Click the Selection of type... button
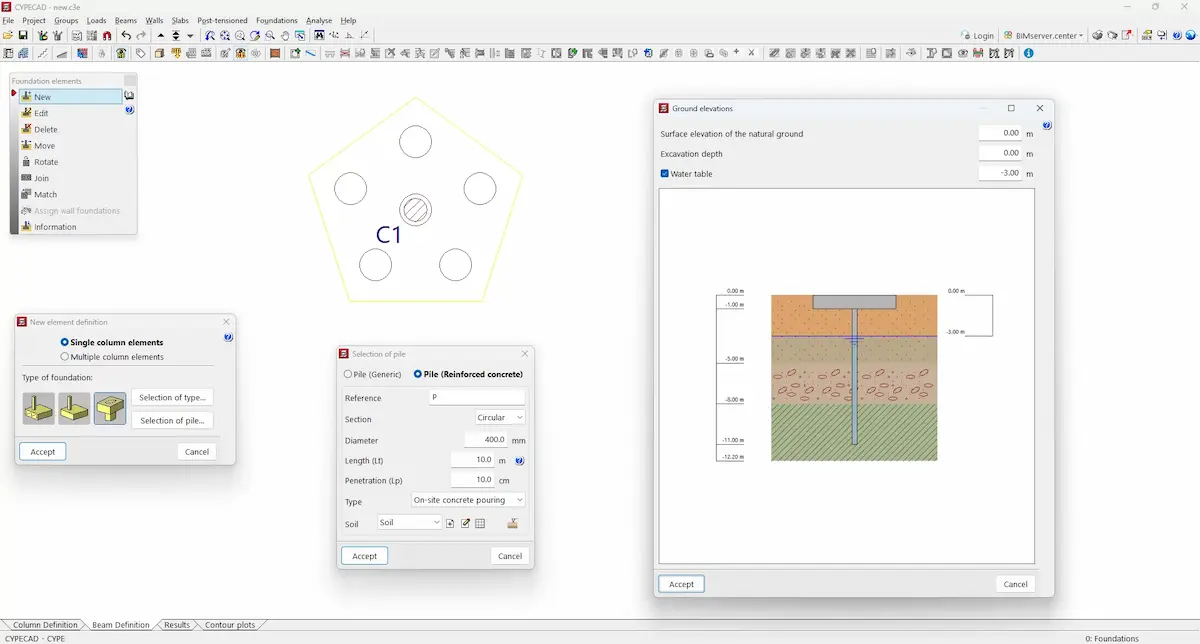 coord(173,397)
